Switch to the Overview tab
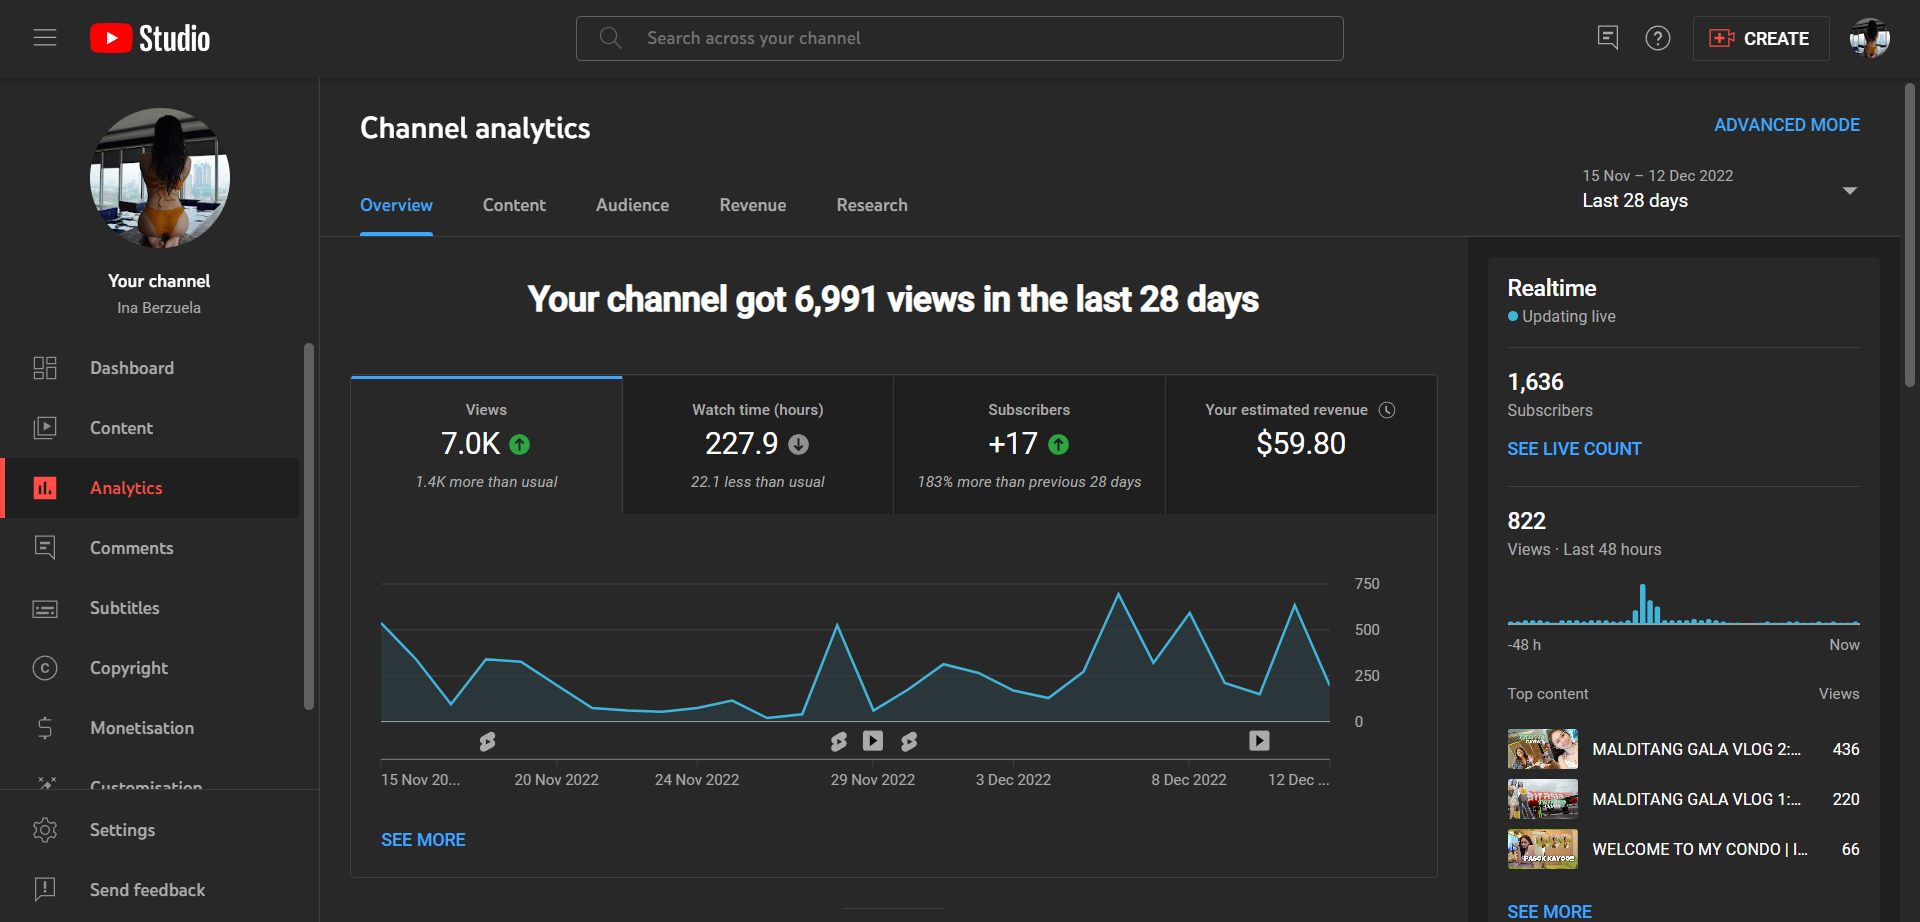The width and height of the screenshot is (1920, 922). click(x=396, y=205)
